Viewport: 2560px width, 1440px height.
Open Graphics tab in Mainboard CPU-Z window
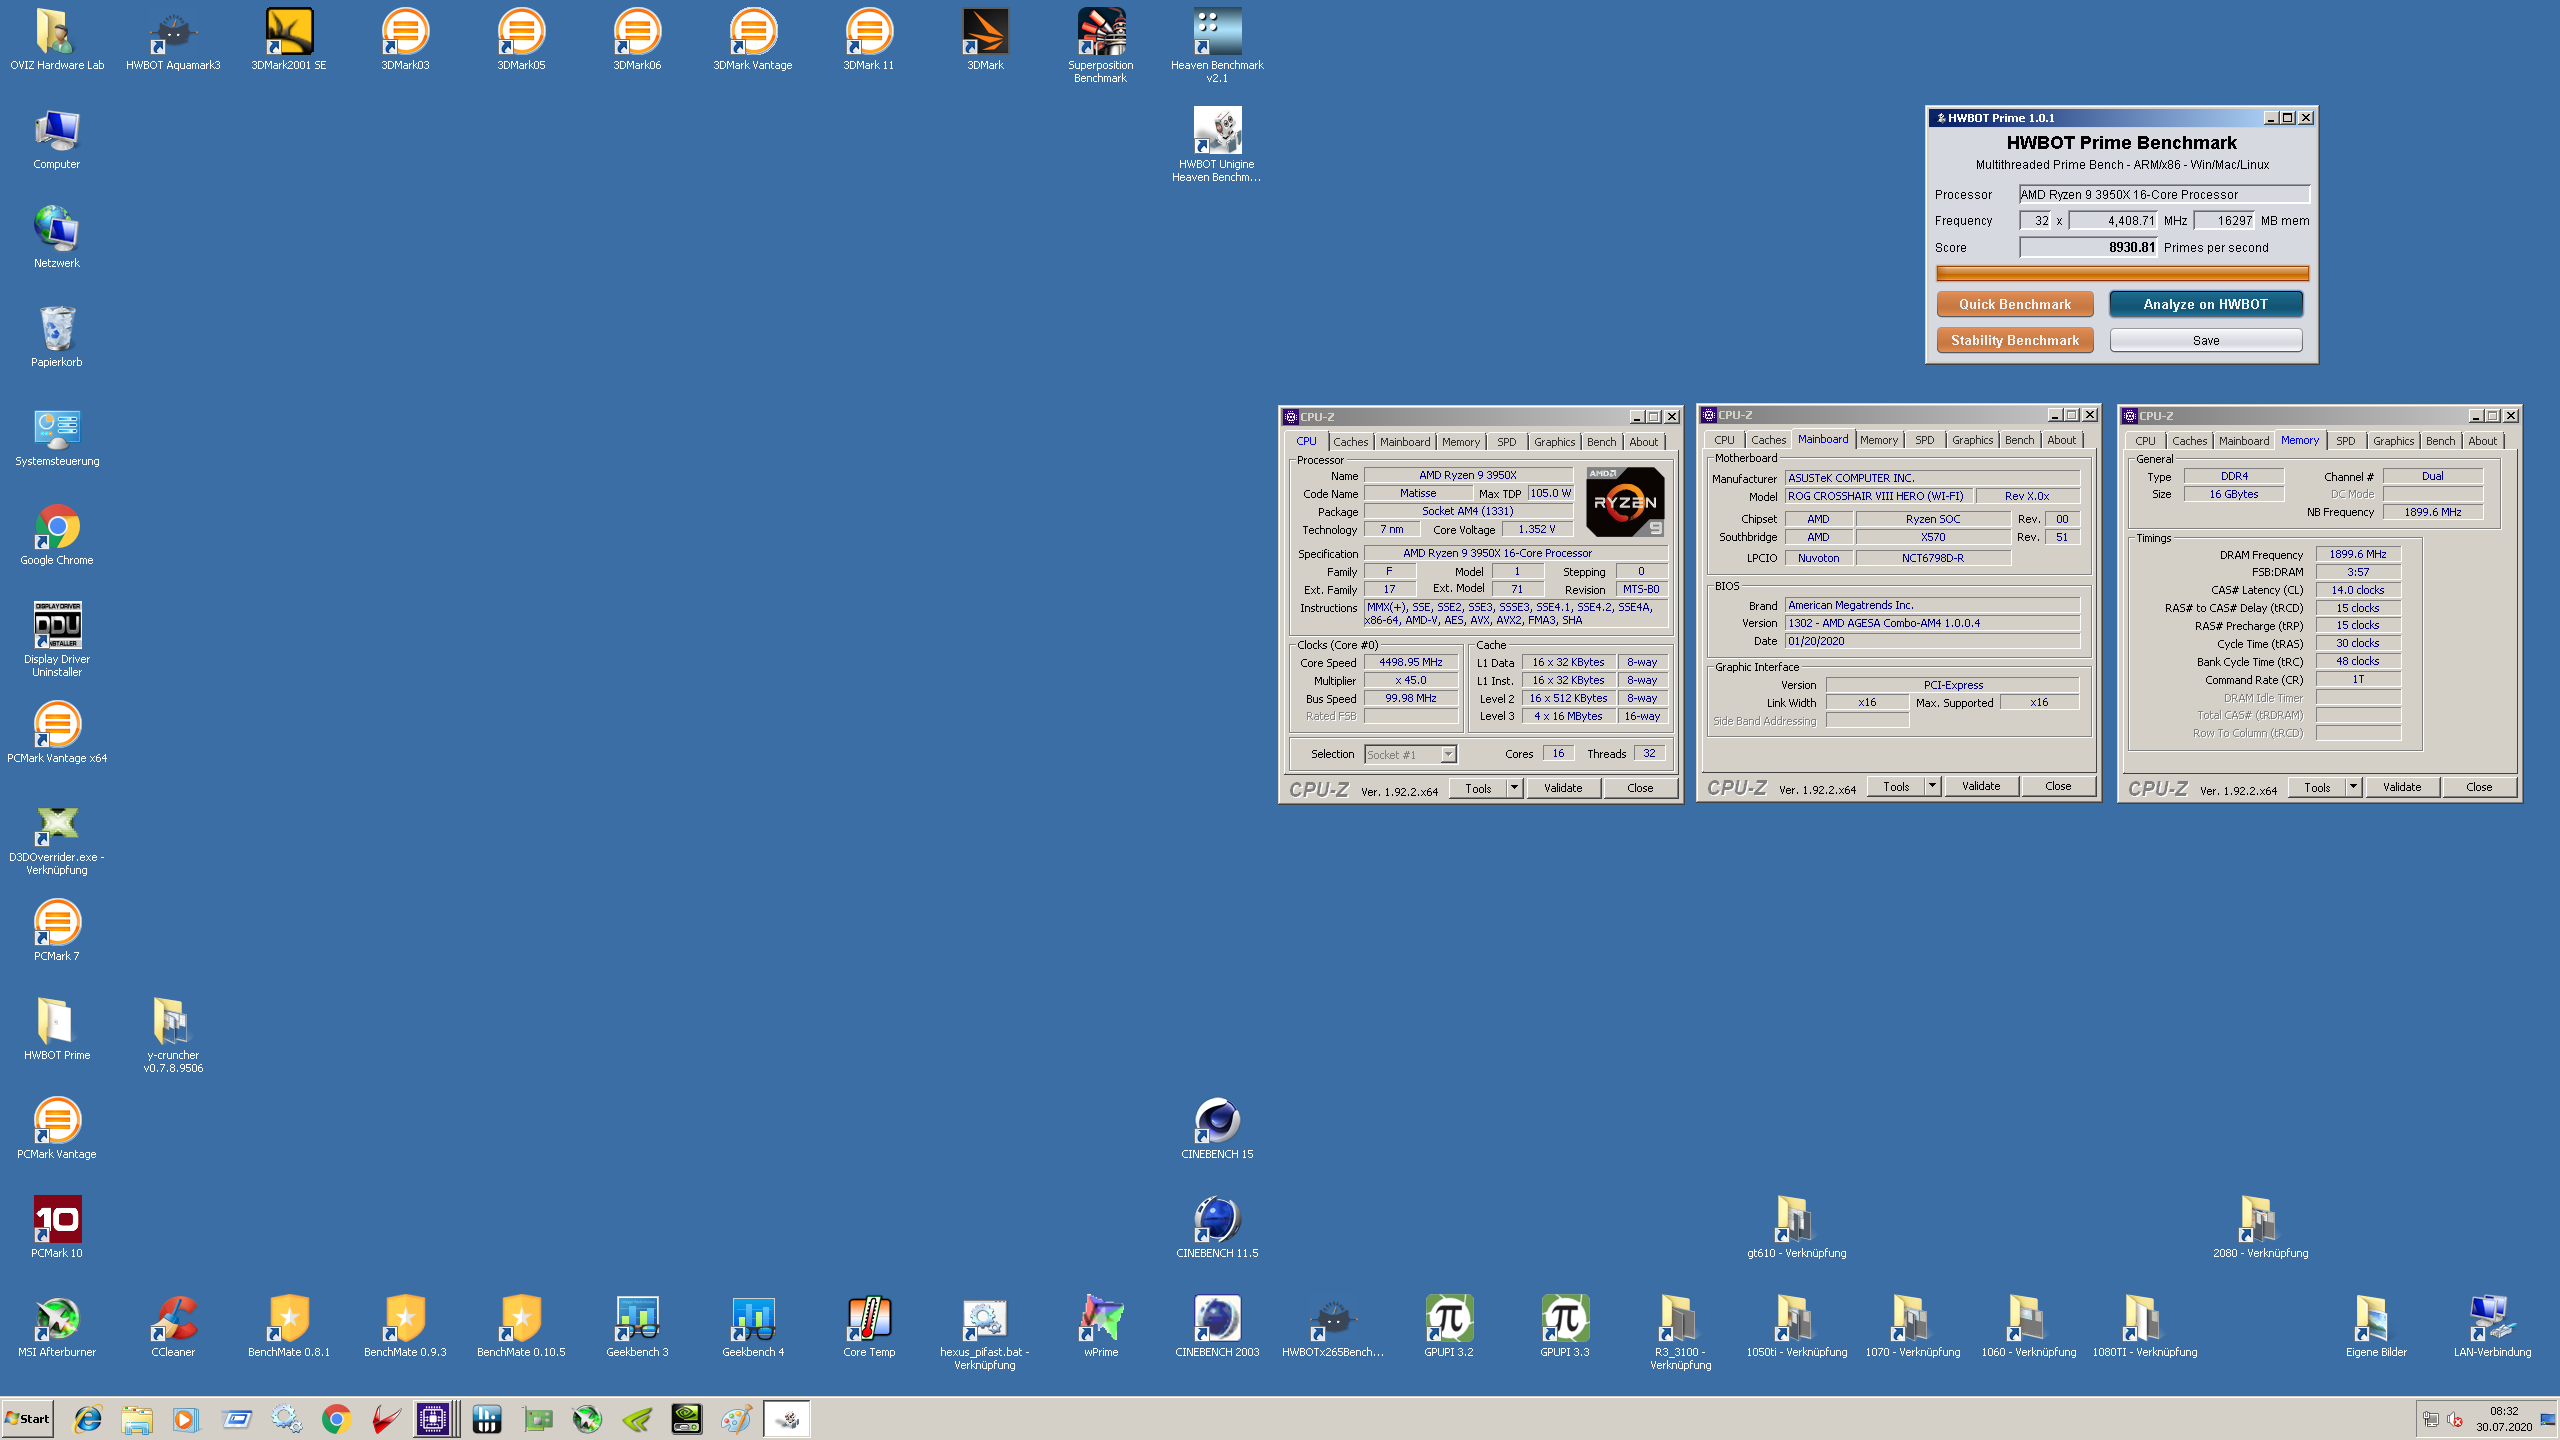pos(1972,440)
